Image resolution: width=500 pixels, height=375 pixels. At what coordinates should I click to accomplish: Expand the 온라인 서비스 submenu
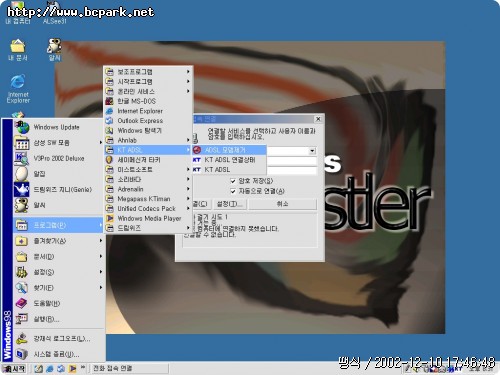(149, 91)
